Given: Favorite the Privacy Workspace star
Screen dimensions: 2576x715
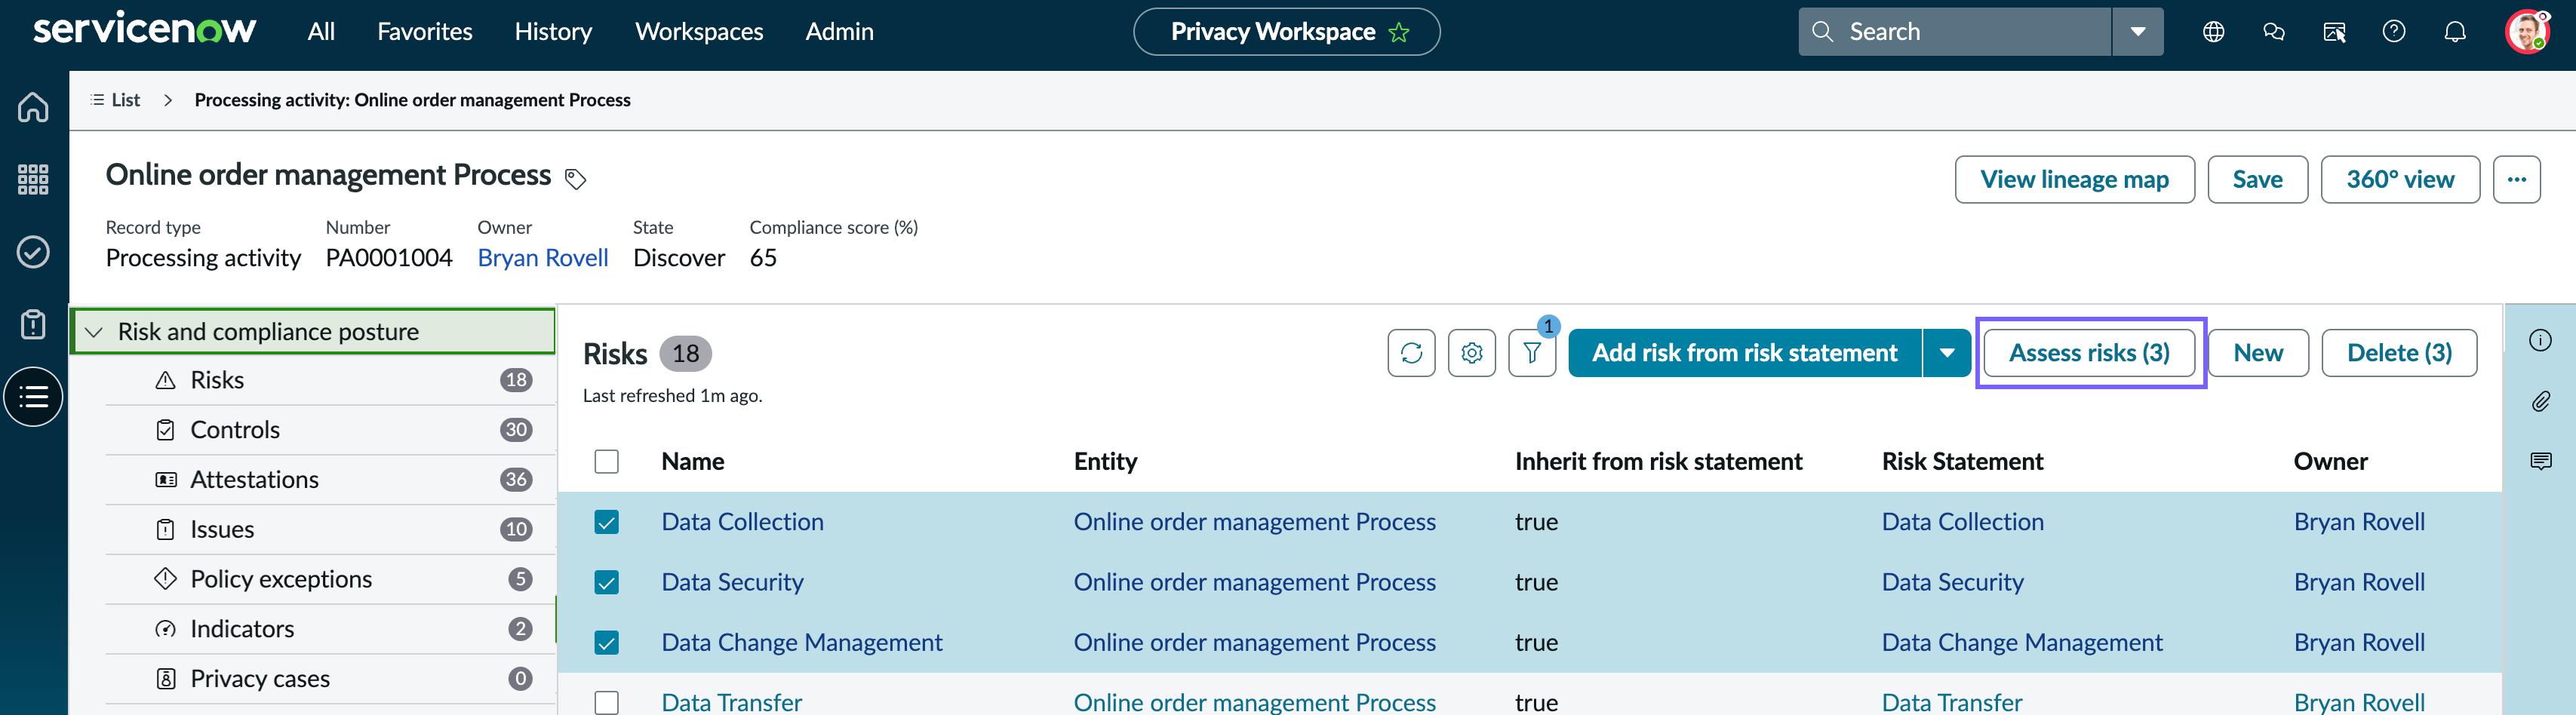Looking at the screenshot, I should coord(1398,32).
